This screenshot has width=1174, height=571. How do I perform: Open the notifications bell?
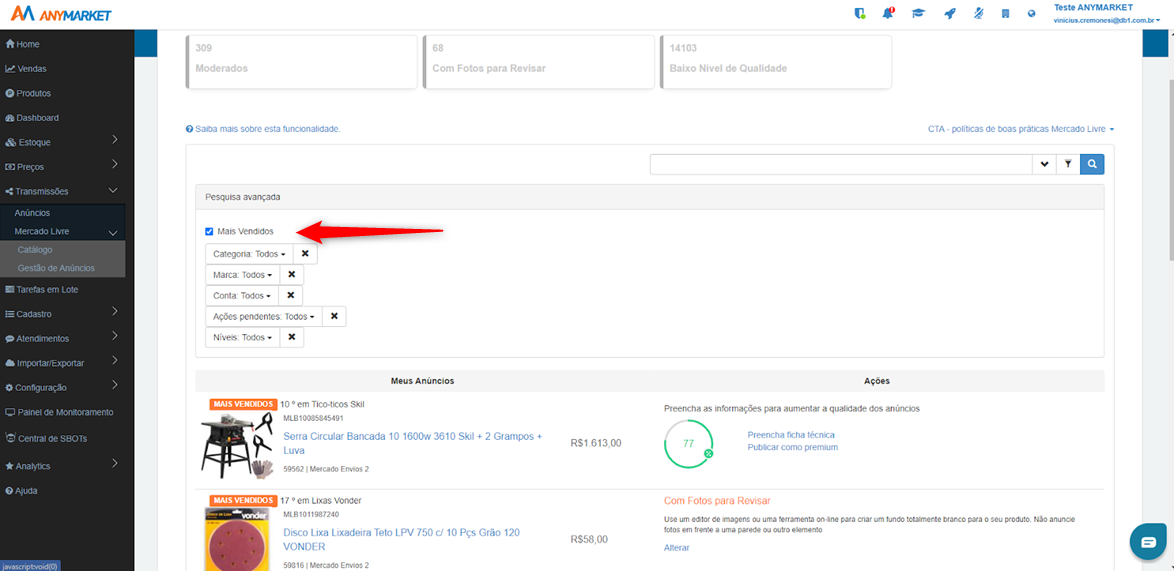(x=888, y=13)
